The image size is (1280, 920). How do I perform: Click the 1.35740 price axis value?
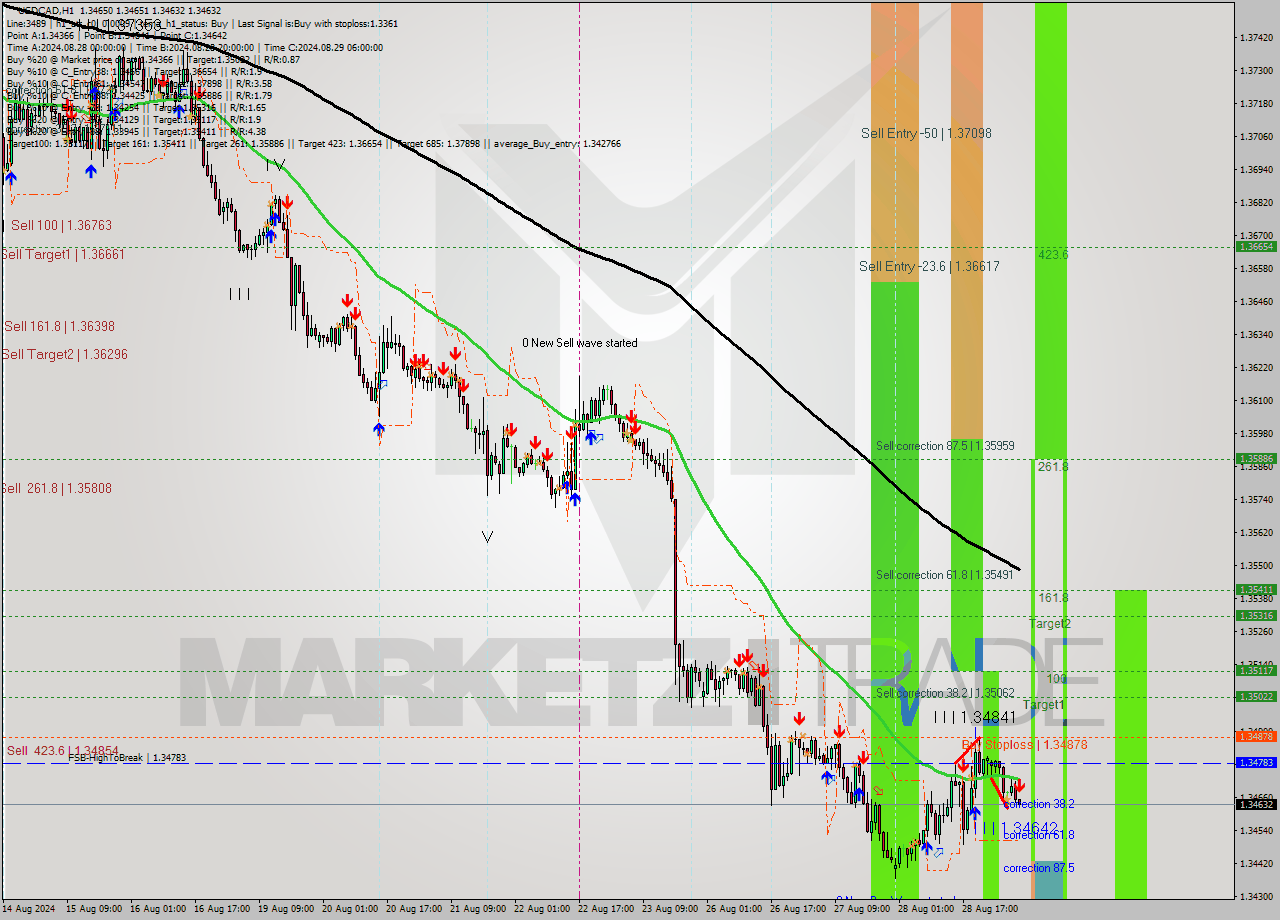tap(1255, 500)
